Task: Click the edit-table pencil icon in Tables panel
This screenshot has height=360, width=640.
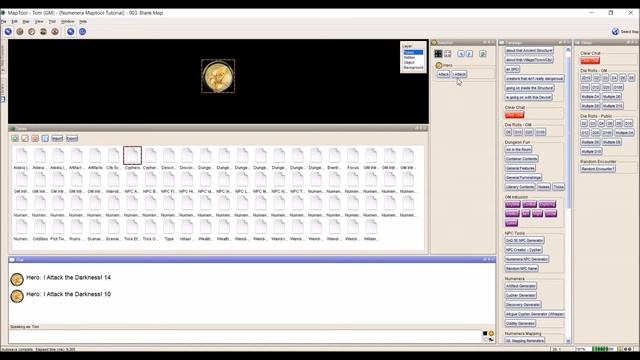Action: (x=25, y=138)
